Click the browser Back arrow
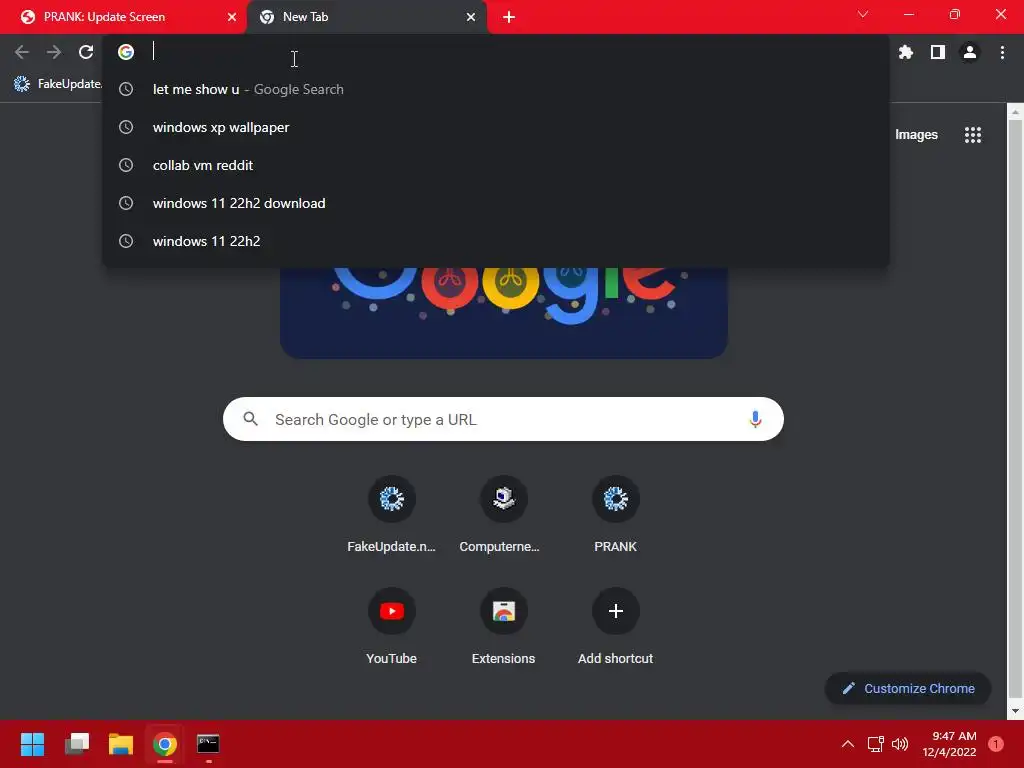Viewport: 1024px width, 768px height. [x=22, y=52]
